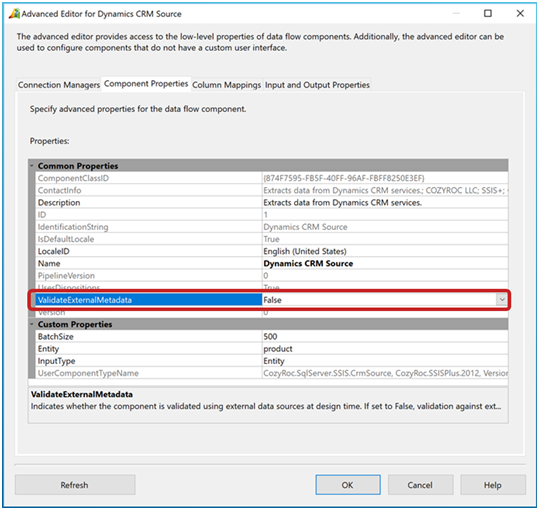Select the InputType property label
539x510 pixels.
(x=56, y=361)
